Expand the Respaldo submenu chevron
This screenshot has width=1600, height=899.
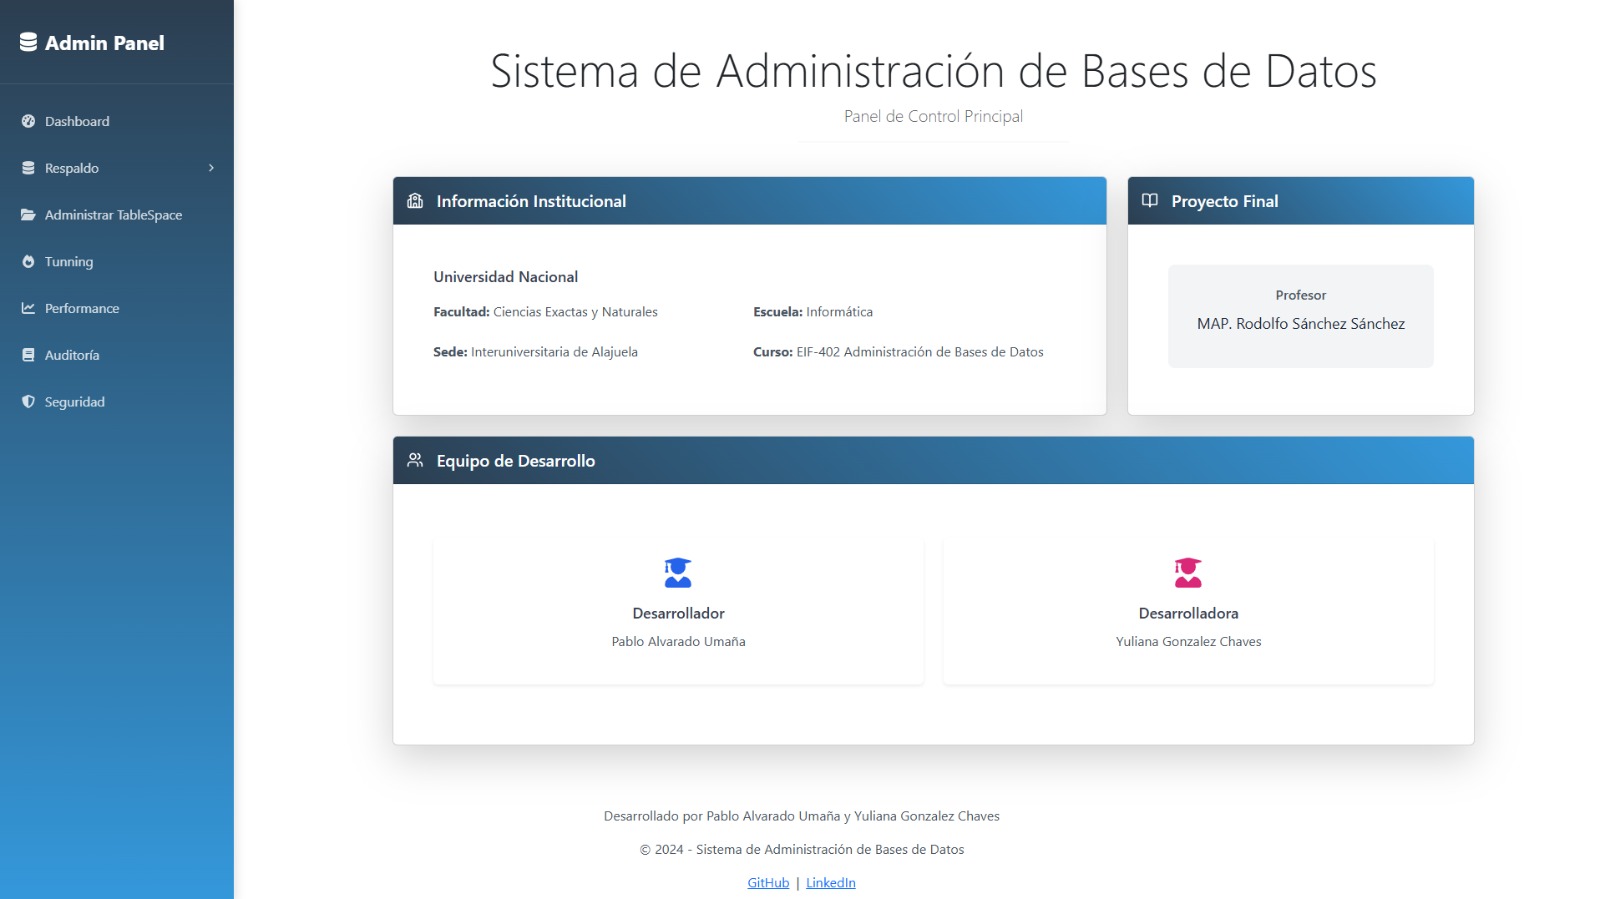point(211,168)
